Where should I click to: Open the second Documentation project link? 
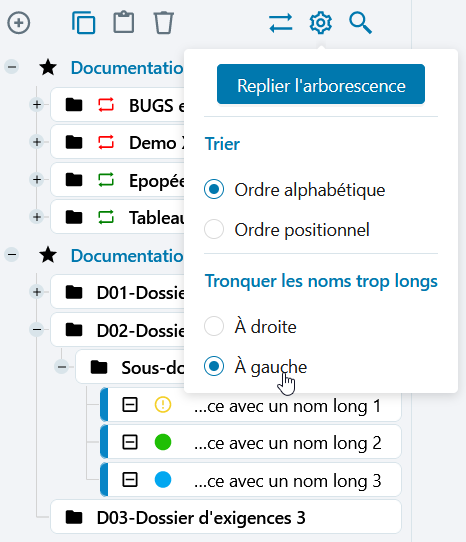pyautogui.click(x=127, y=256)
